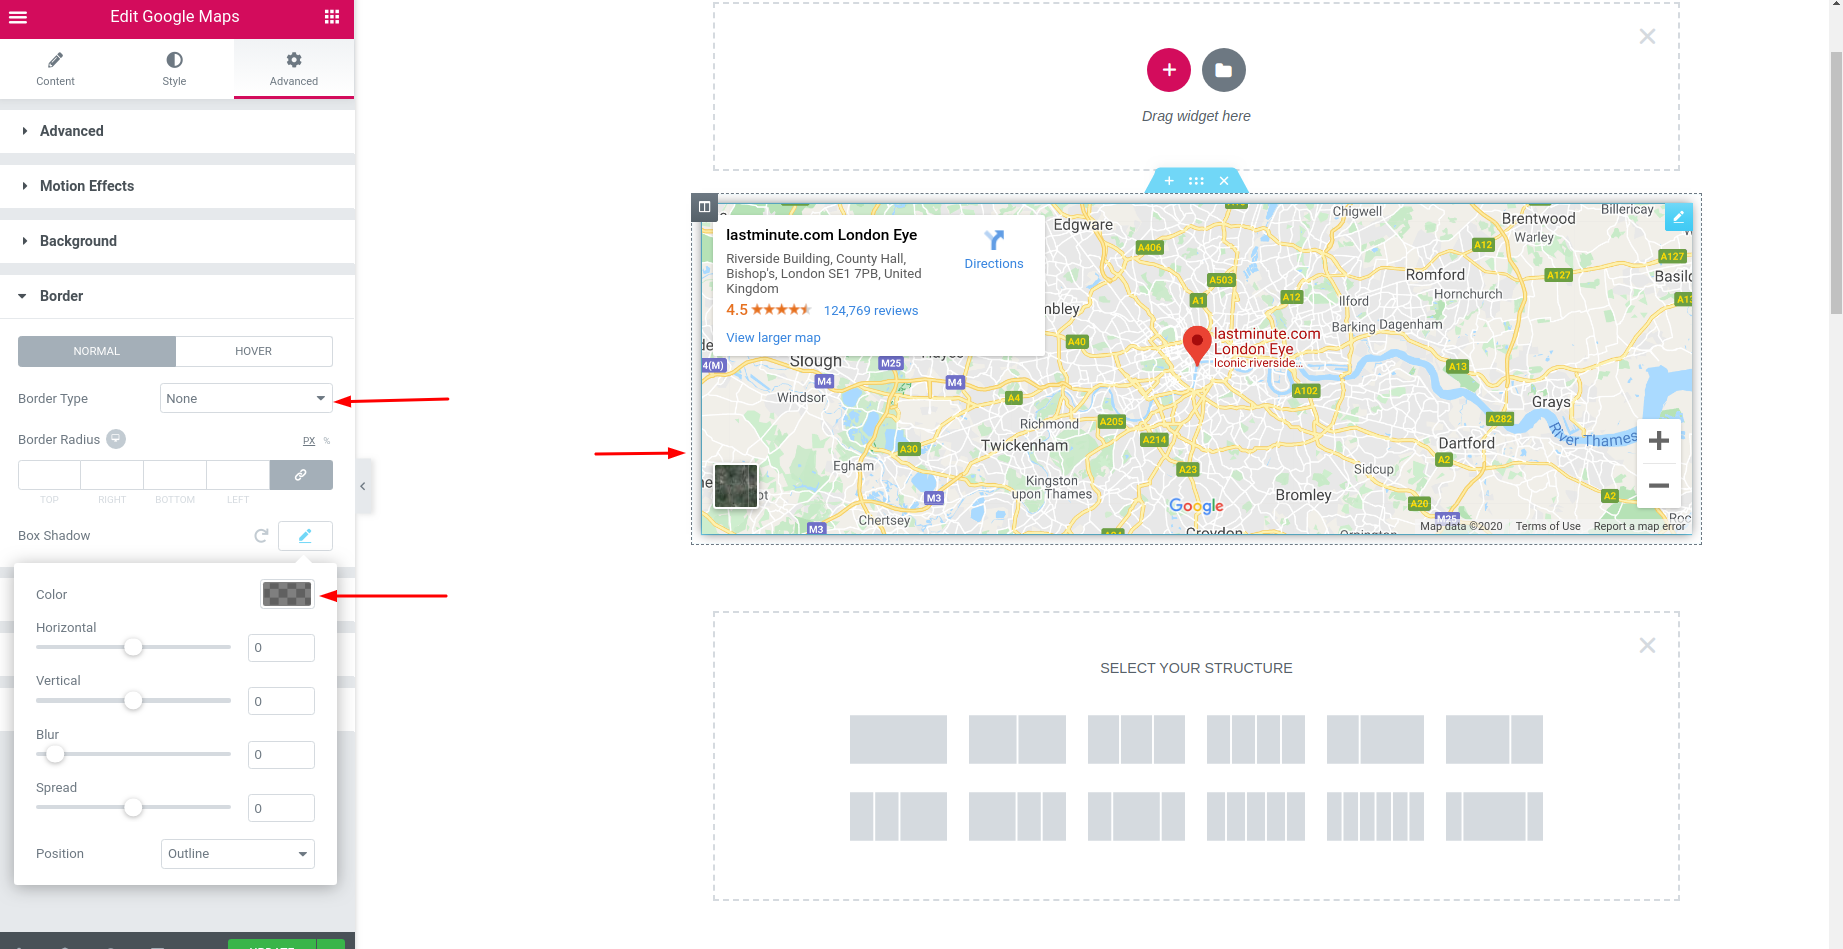Click the Spread value input
1843x949 pixels.
281,808
